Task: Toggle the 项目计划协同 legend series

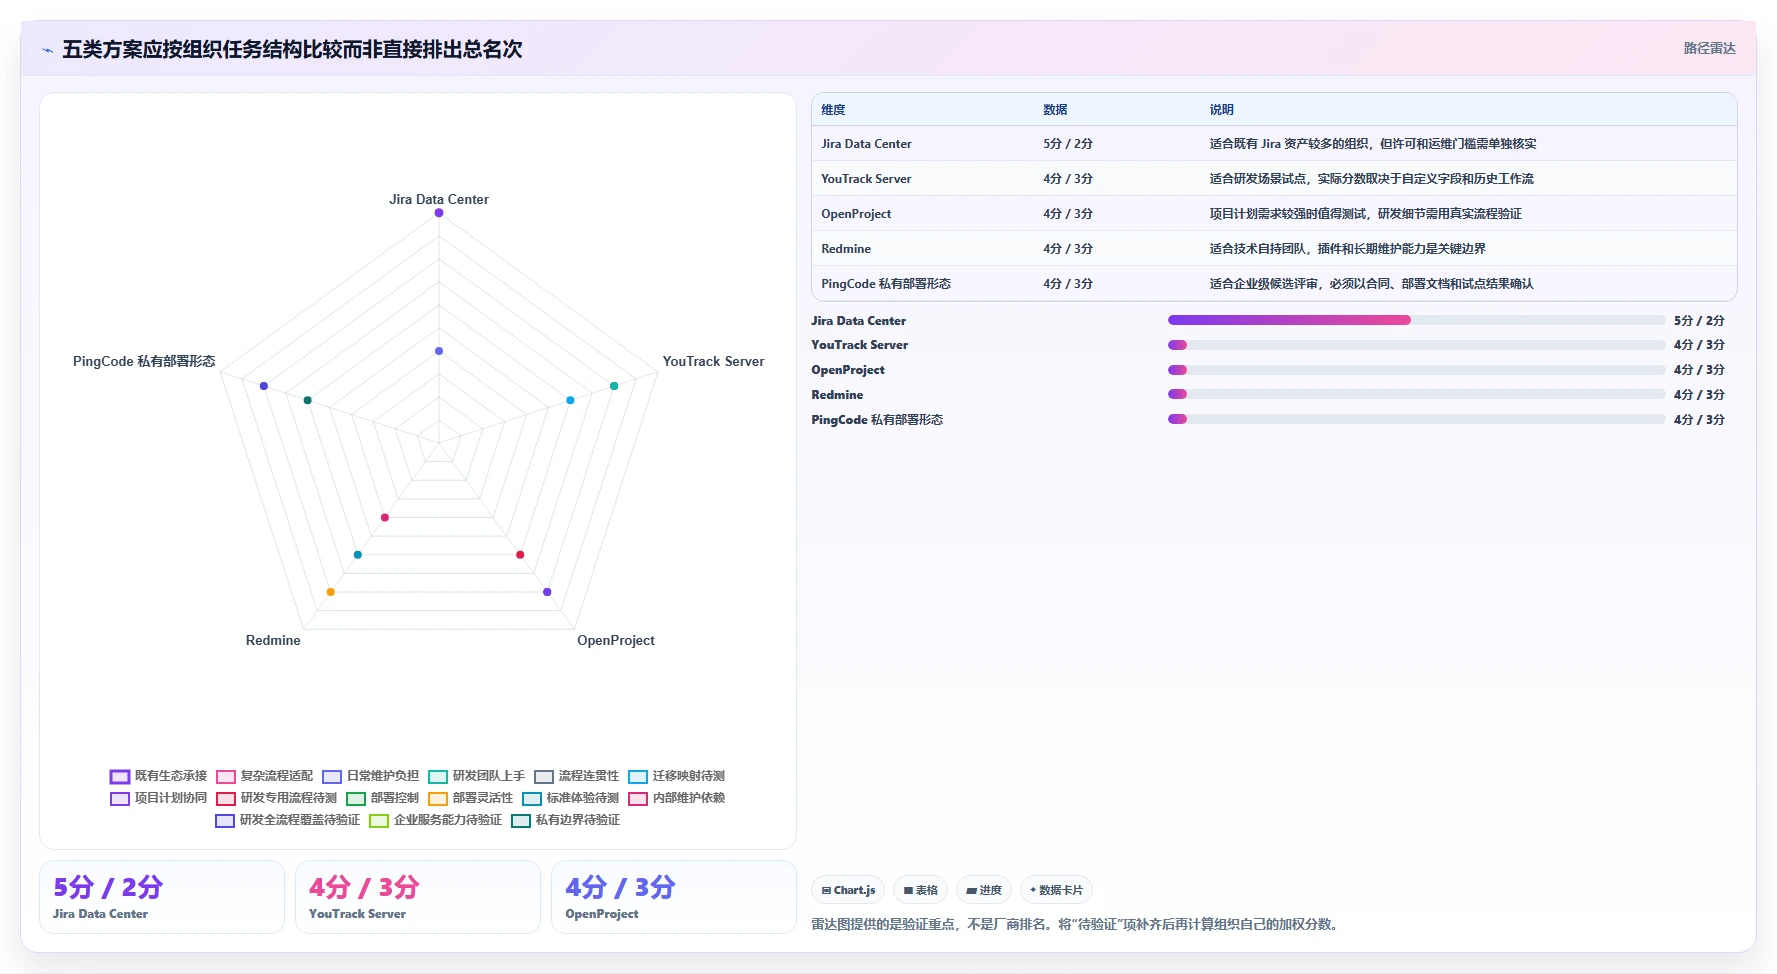Action: click(158, 798)
